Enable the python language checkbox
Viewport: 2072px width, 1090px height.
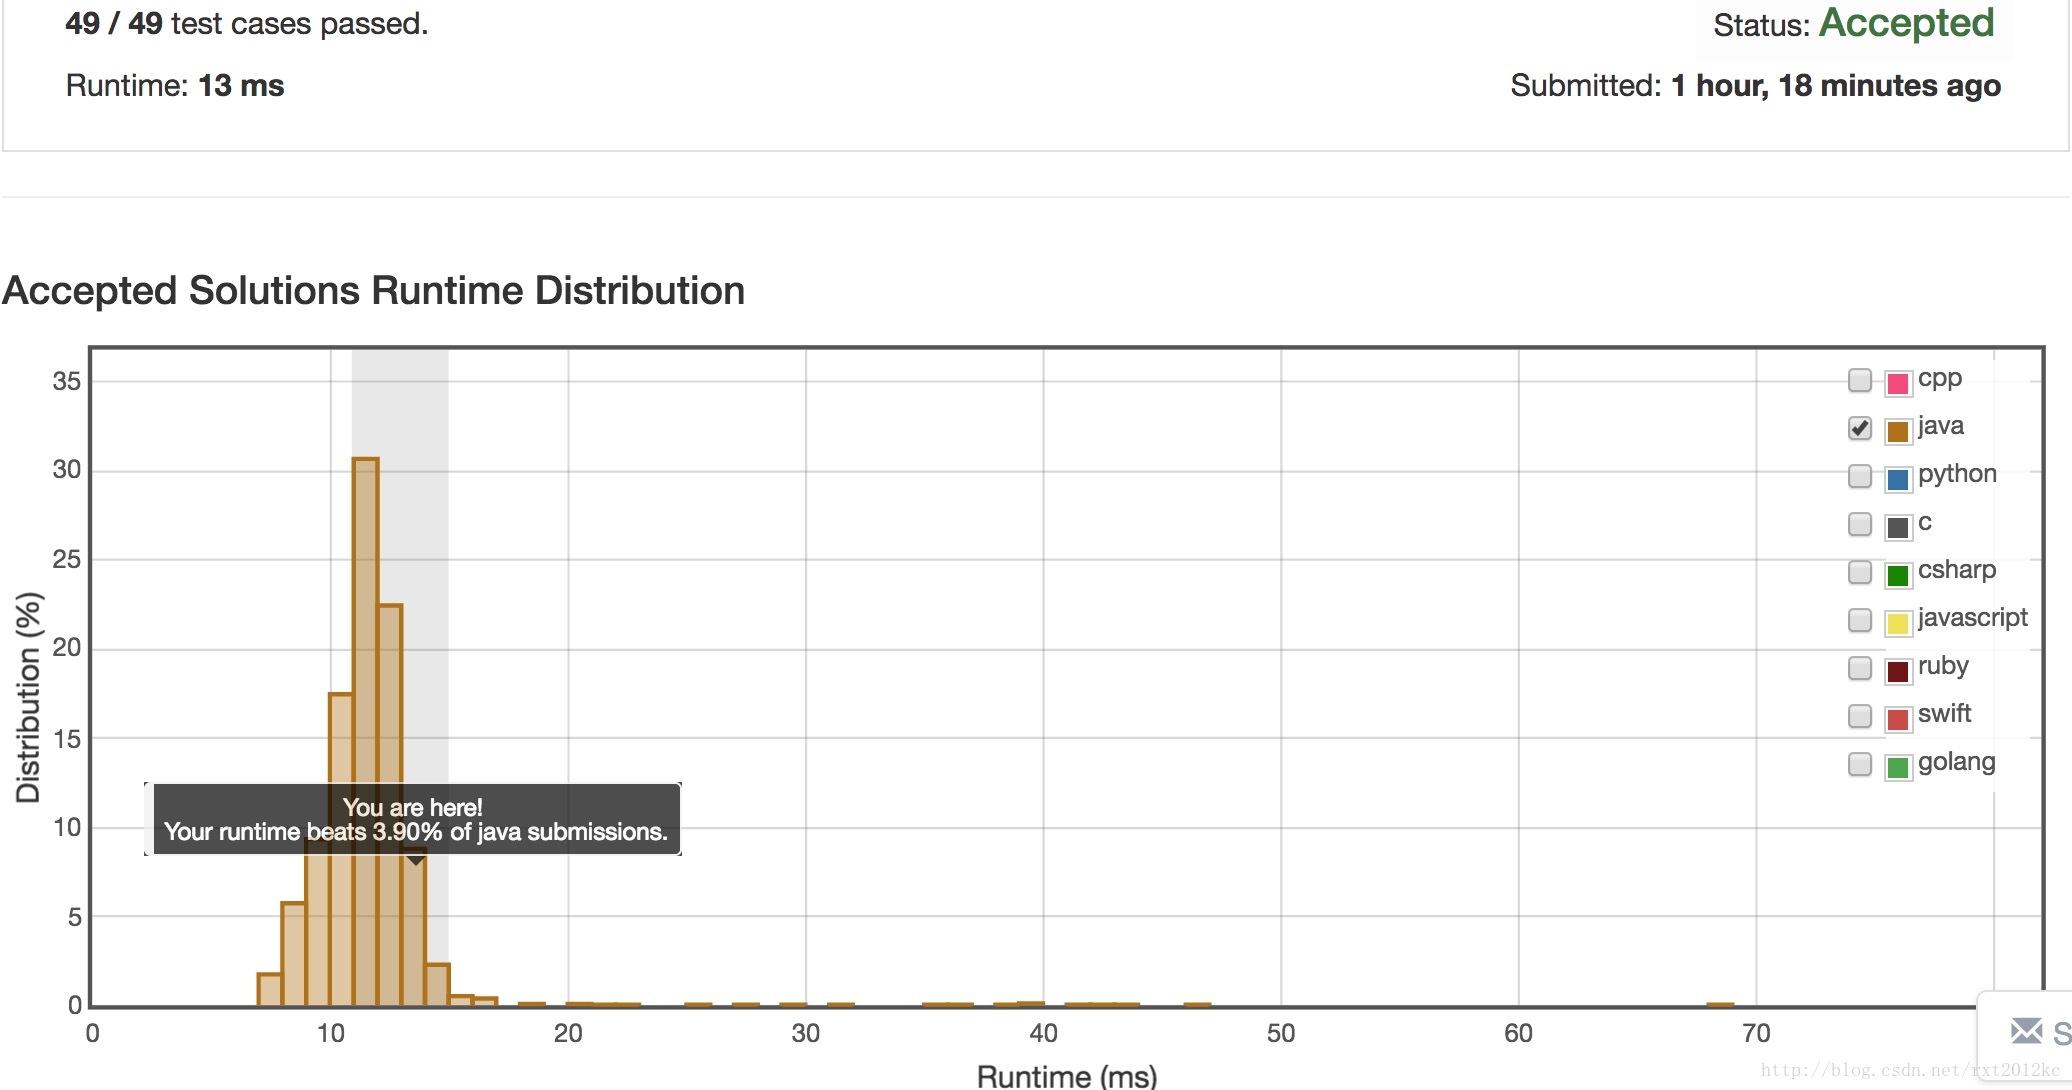coord(1859,476)
